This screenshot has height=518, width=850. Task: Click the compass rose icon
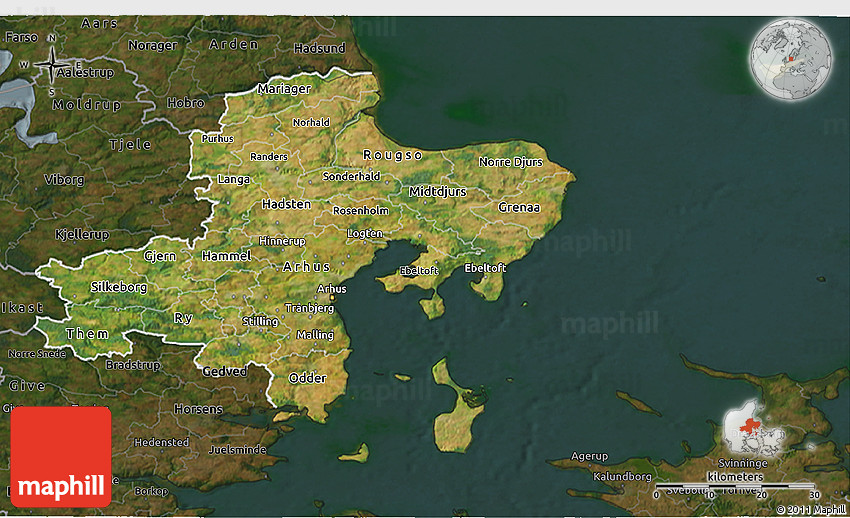(x=51, y=66)
